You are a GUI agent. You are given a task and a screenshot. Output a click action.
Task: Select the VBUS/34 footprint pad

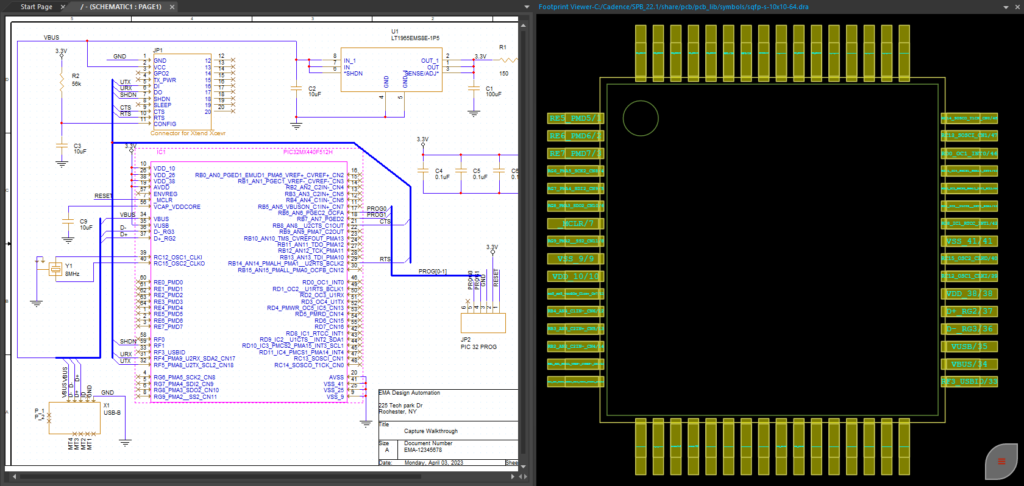coord(970,364)
